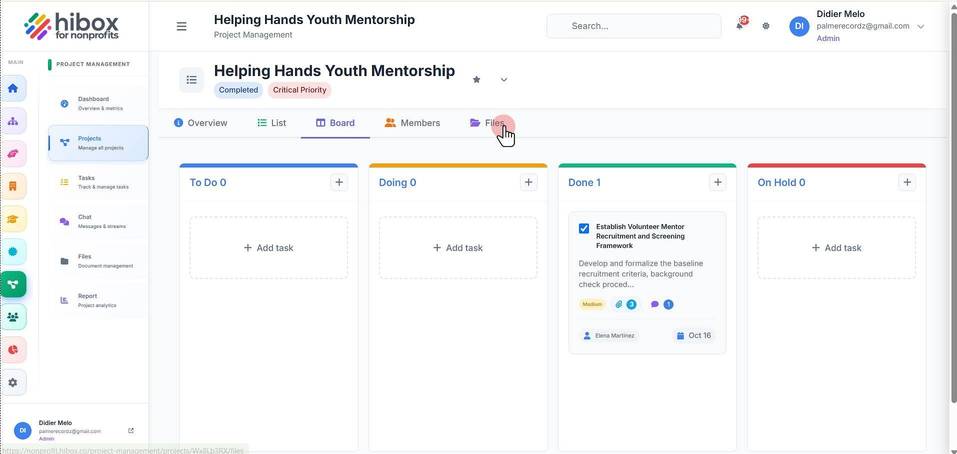Expand the Didier Melo account dropdown
The image size is (957, 454).
click(x=921, y=26)
